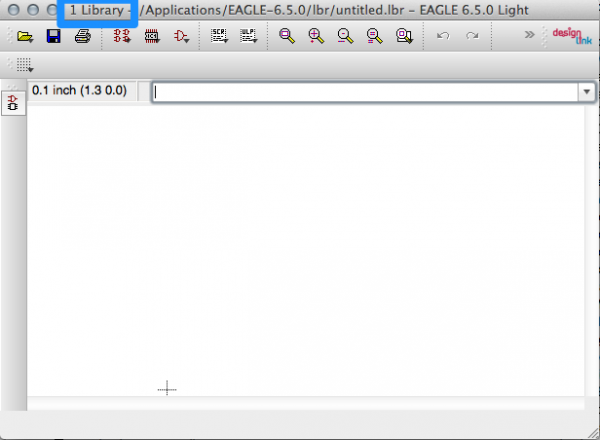This screenshot has height=440, width=600.
Task: Click the Redo arrow
Action: [472, 36]
